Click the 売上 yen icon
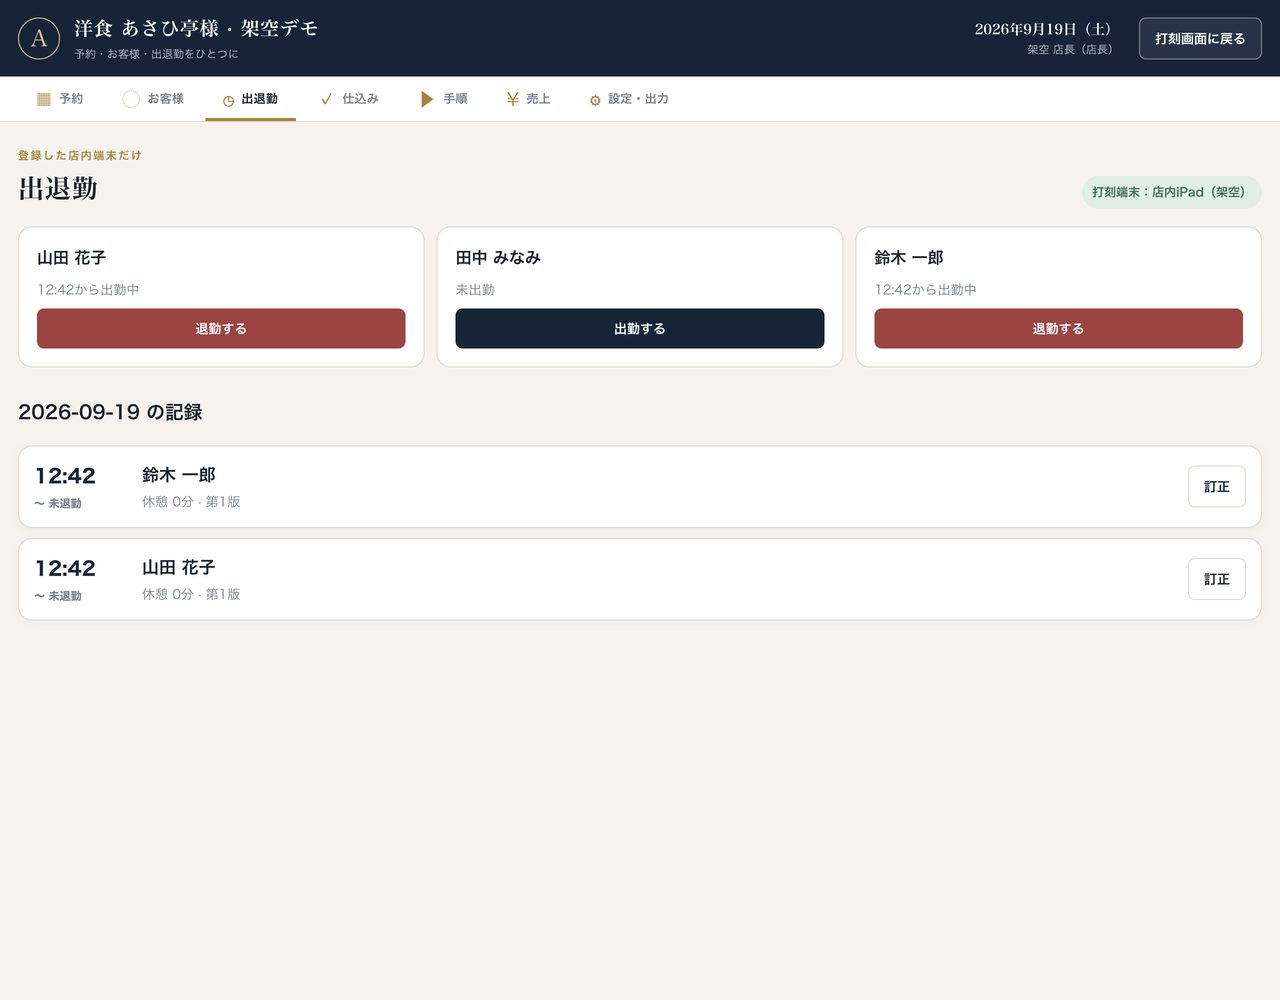 512,99
